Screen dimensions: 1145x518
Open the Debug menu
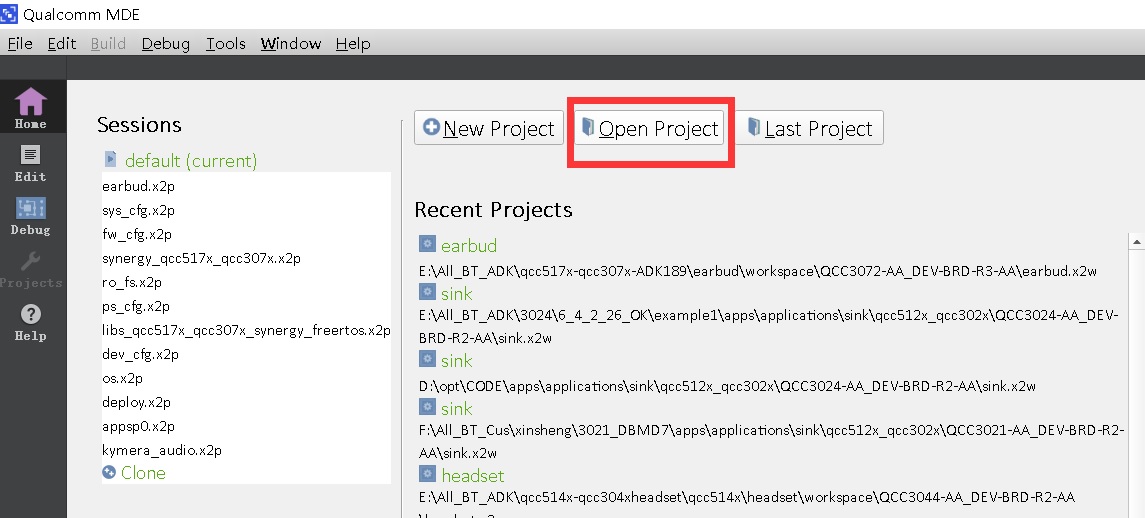[x=166, y=44]
